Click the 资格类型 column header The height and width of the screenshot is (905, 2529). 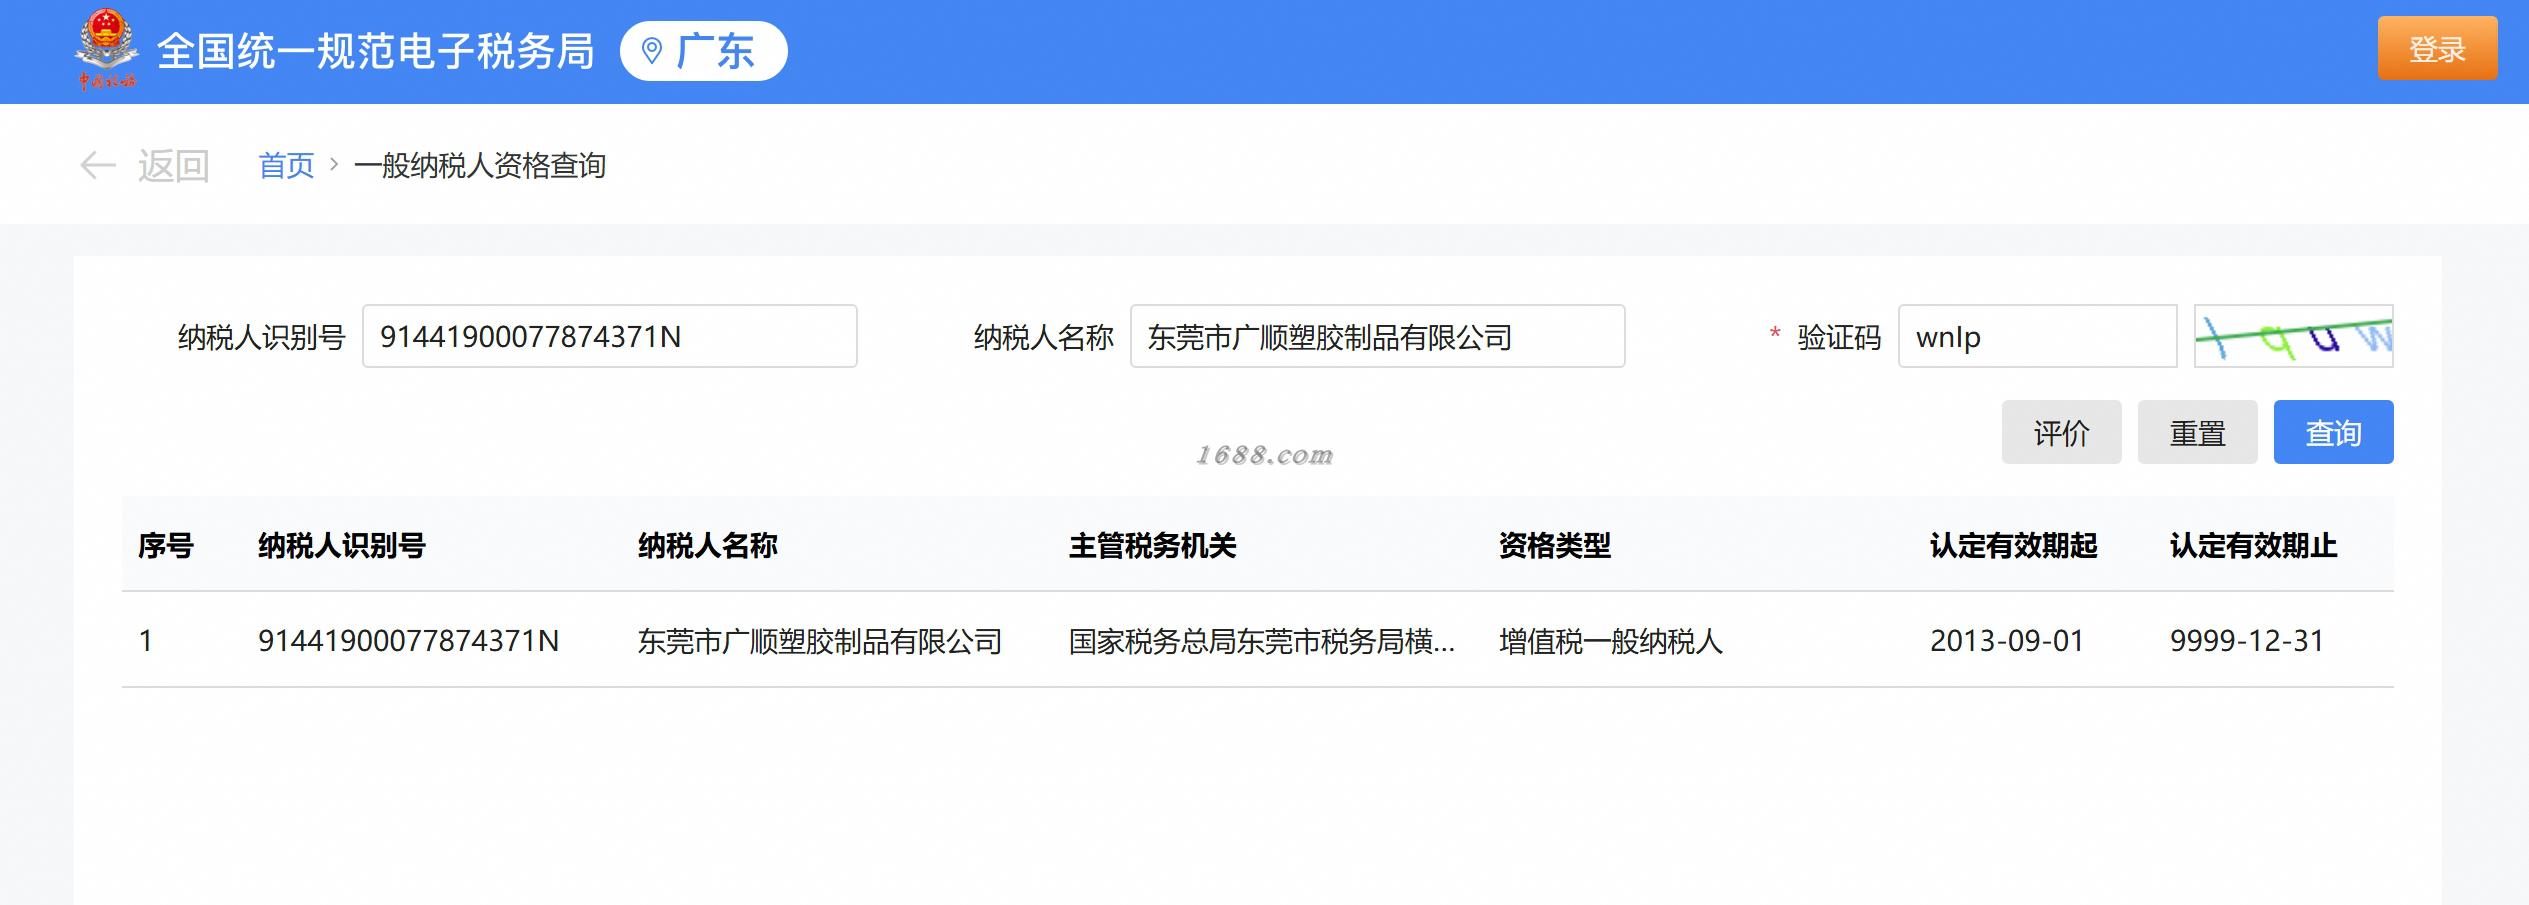point(1555,545)
